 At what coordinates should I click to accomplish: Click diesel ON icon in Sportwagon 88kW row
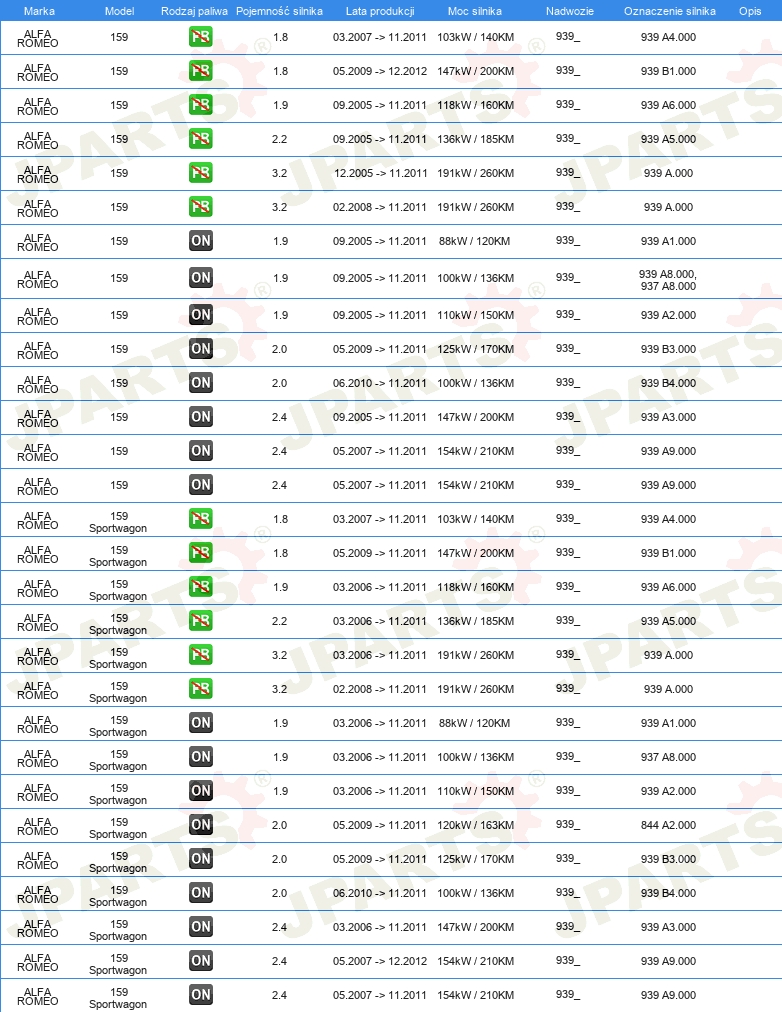201,723
